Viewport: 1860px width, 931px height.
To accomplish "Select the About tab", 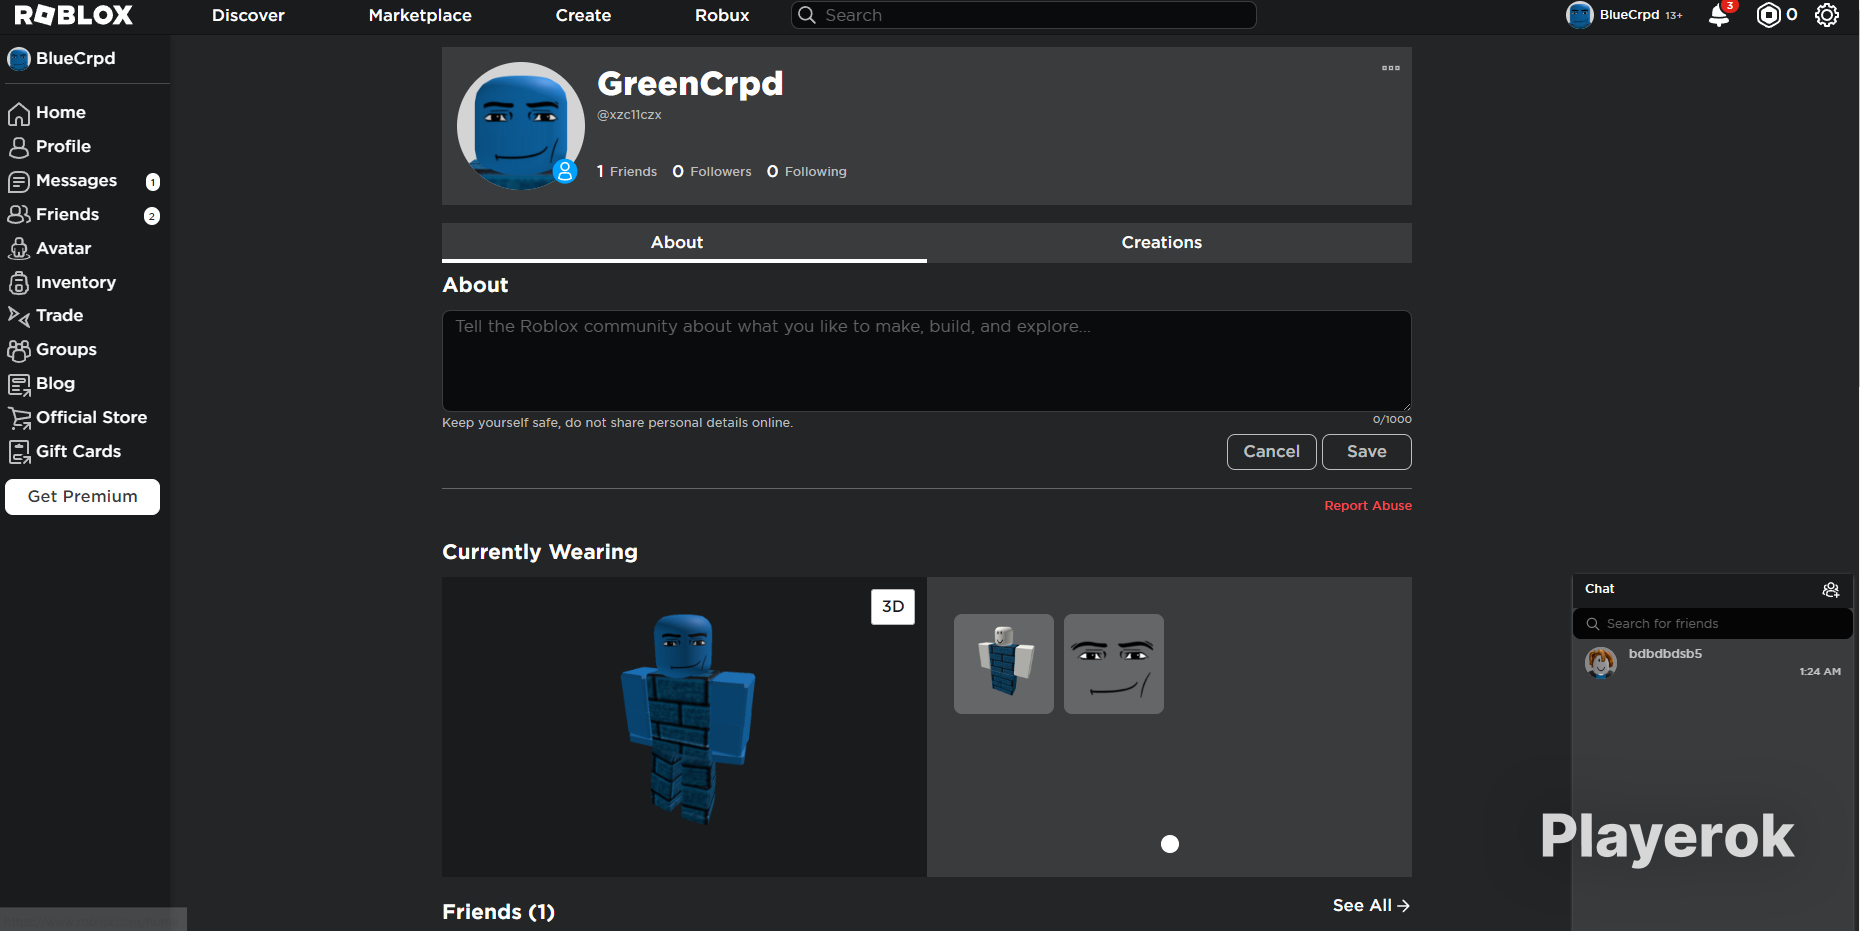I will (x=684, y=243).
